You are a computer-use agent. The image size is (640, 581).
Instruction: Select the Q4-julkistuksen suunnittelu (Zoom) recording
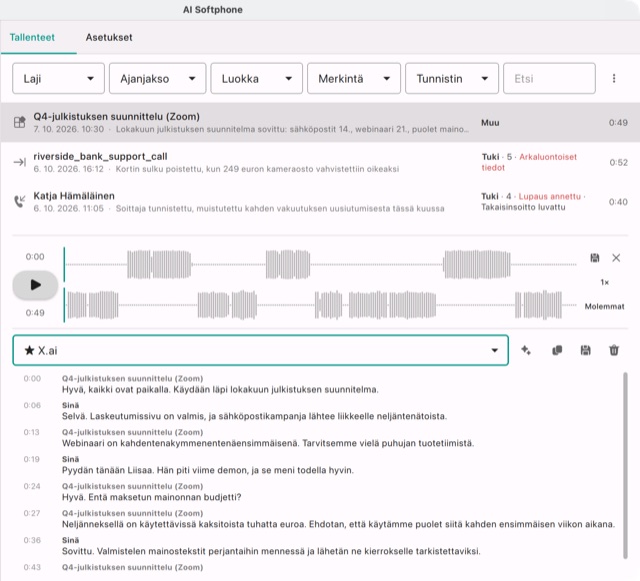pos(320,122)
